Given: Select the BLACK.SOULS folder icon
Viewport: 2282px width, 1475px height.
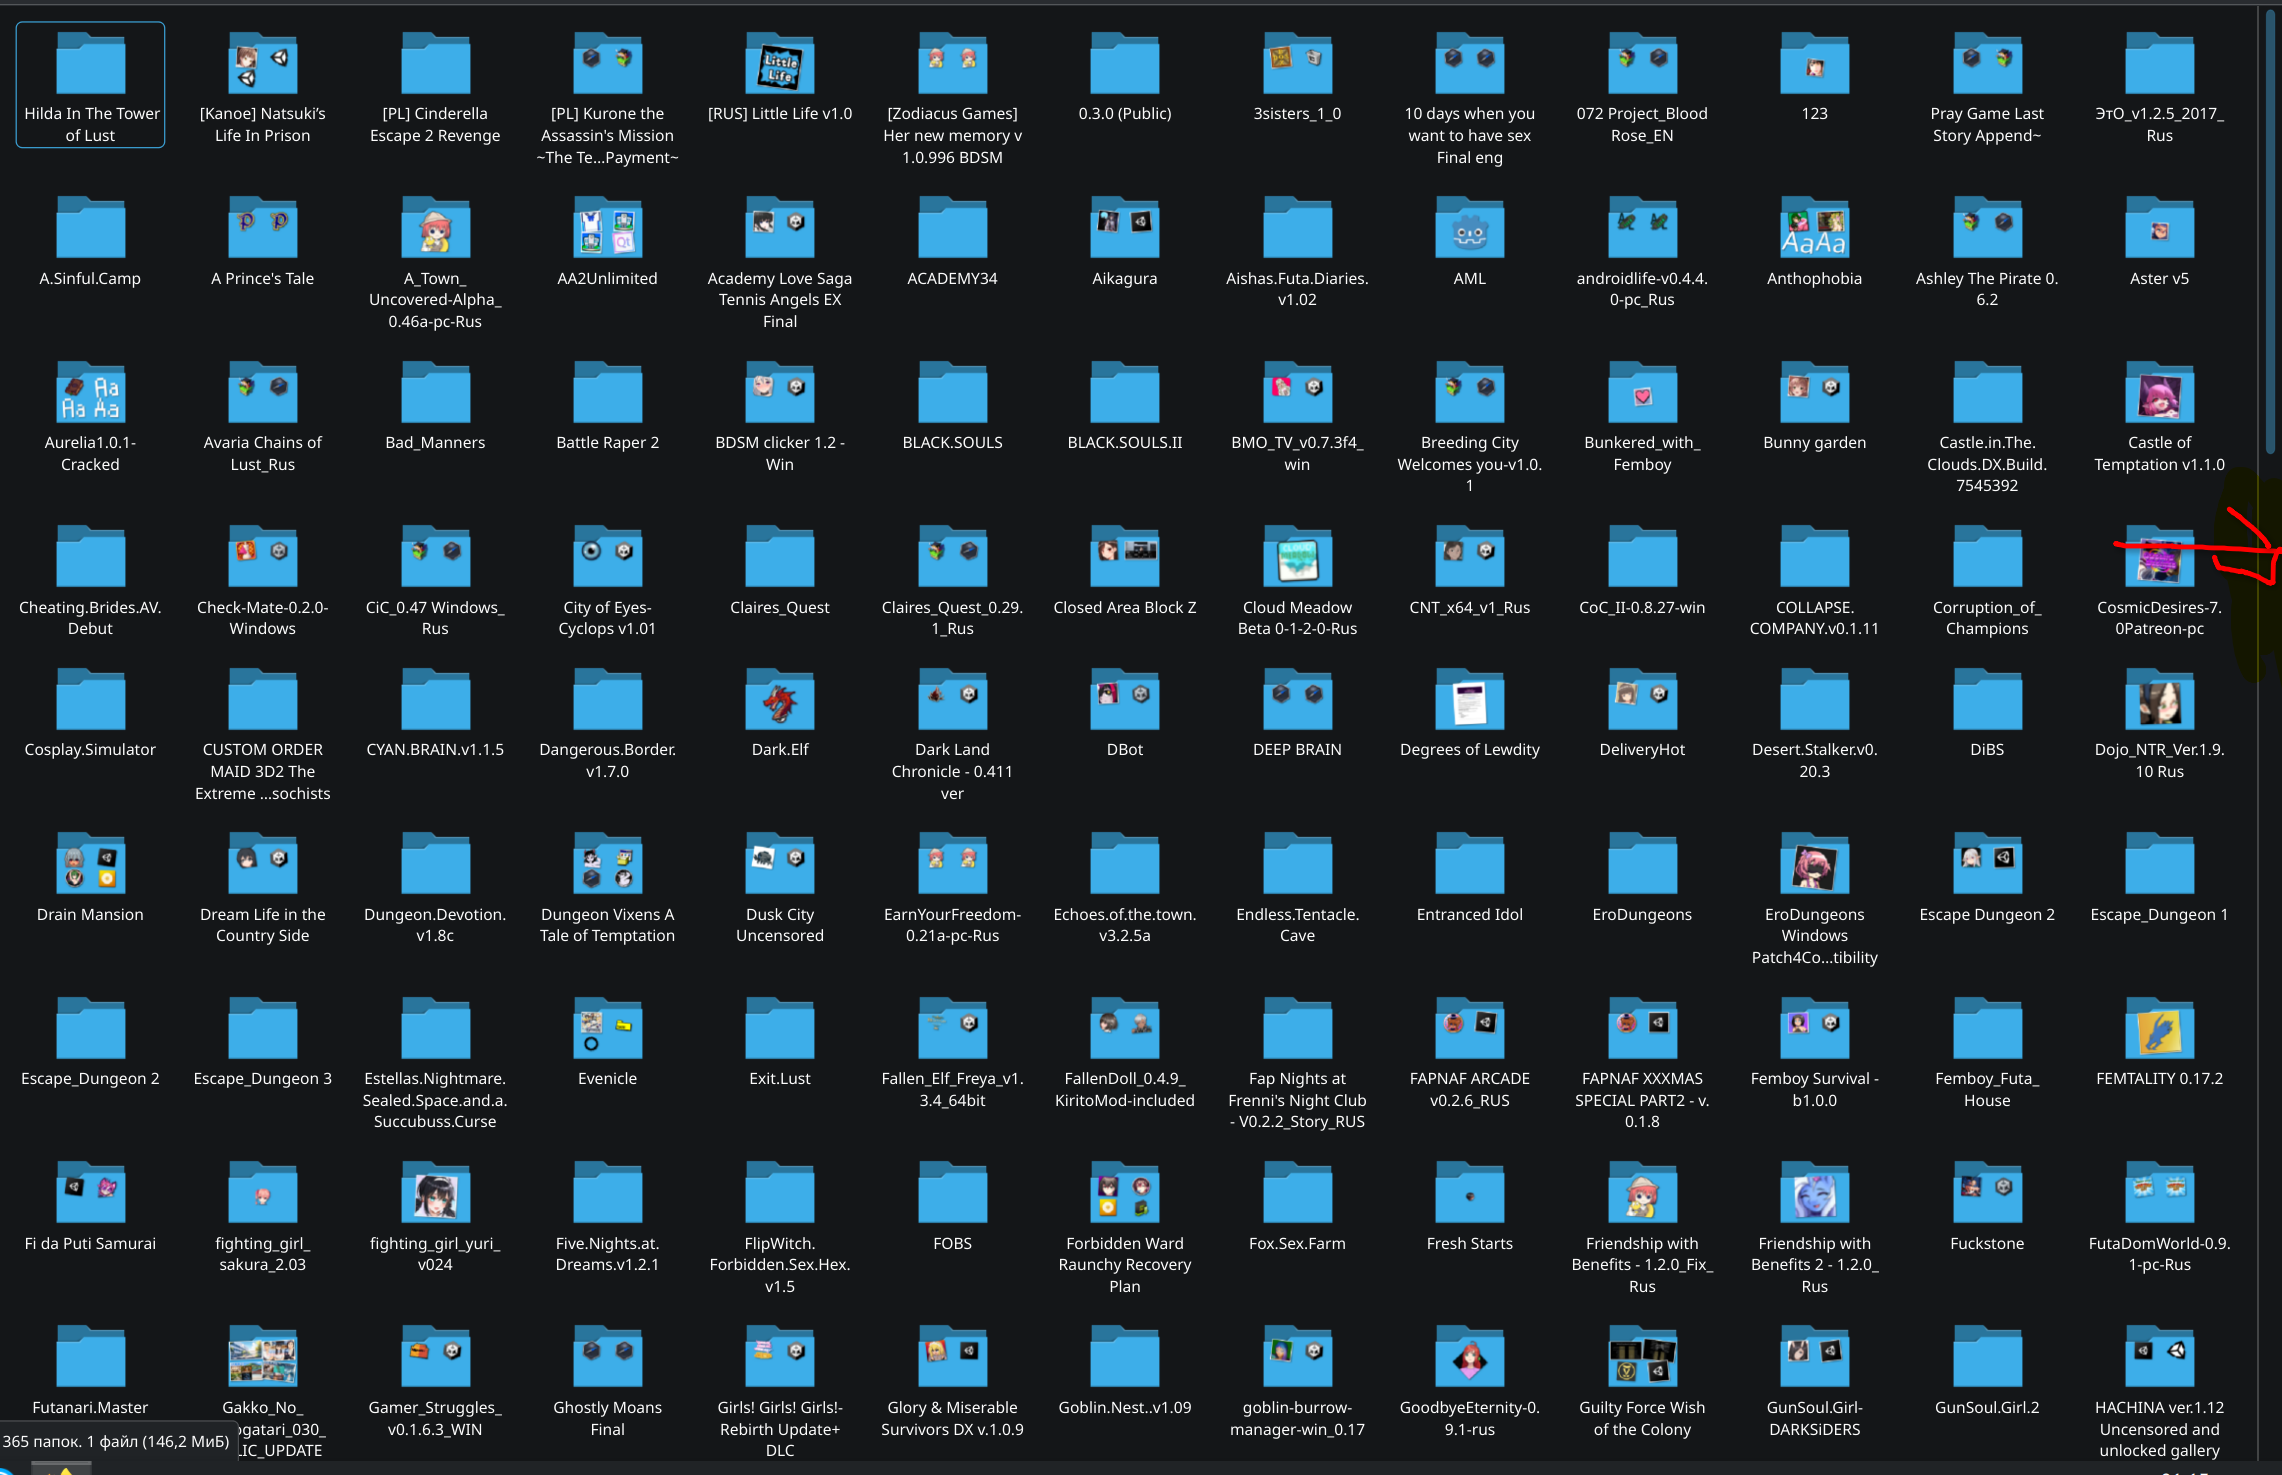Looking at the screenshot, I should point(952,394).
